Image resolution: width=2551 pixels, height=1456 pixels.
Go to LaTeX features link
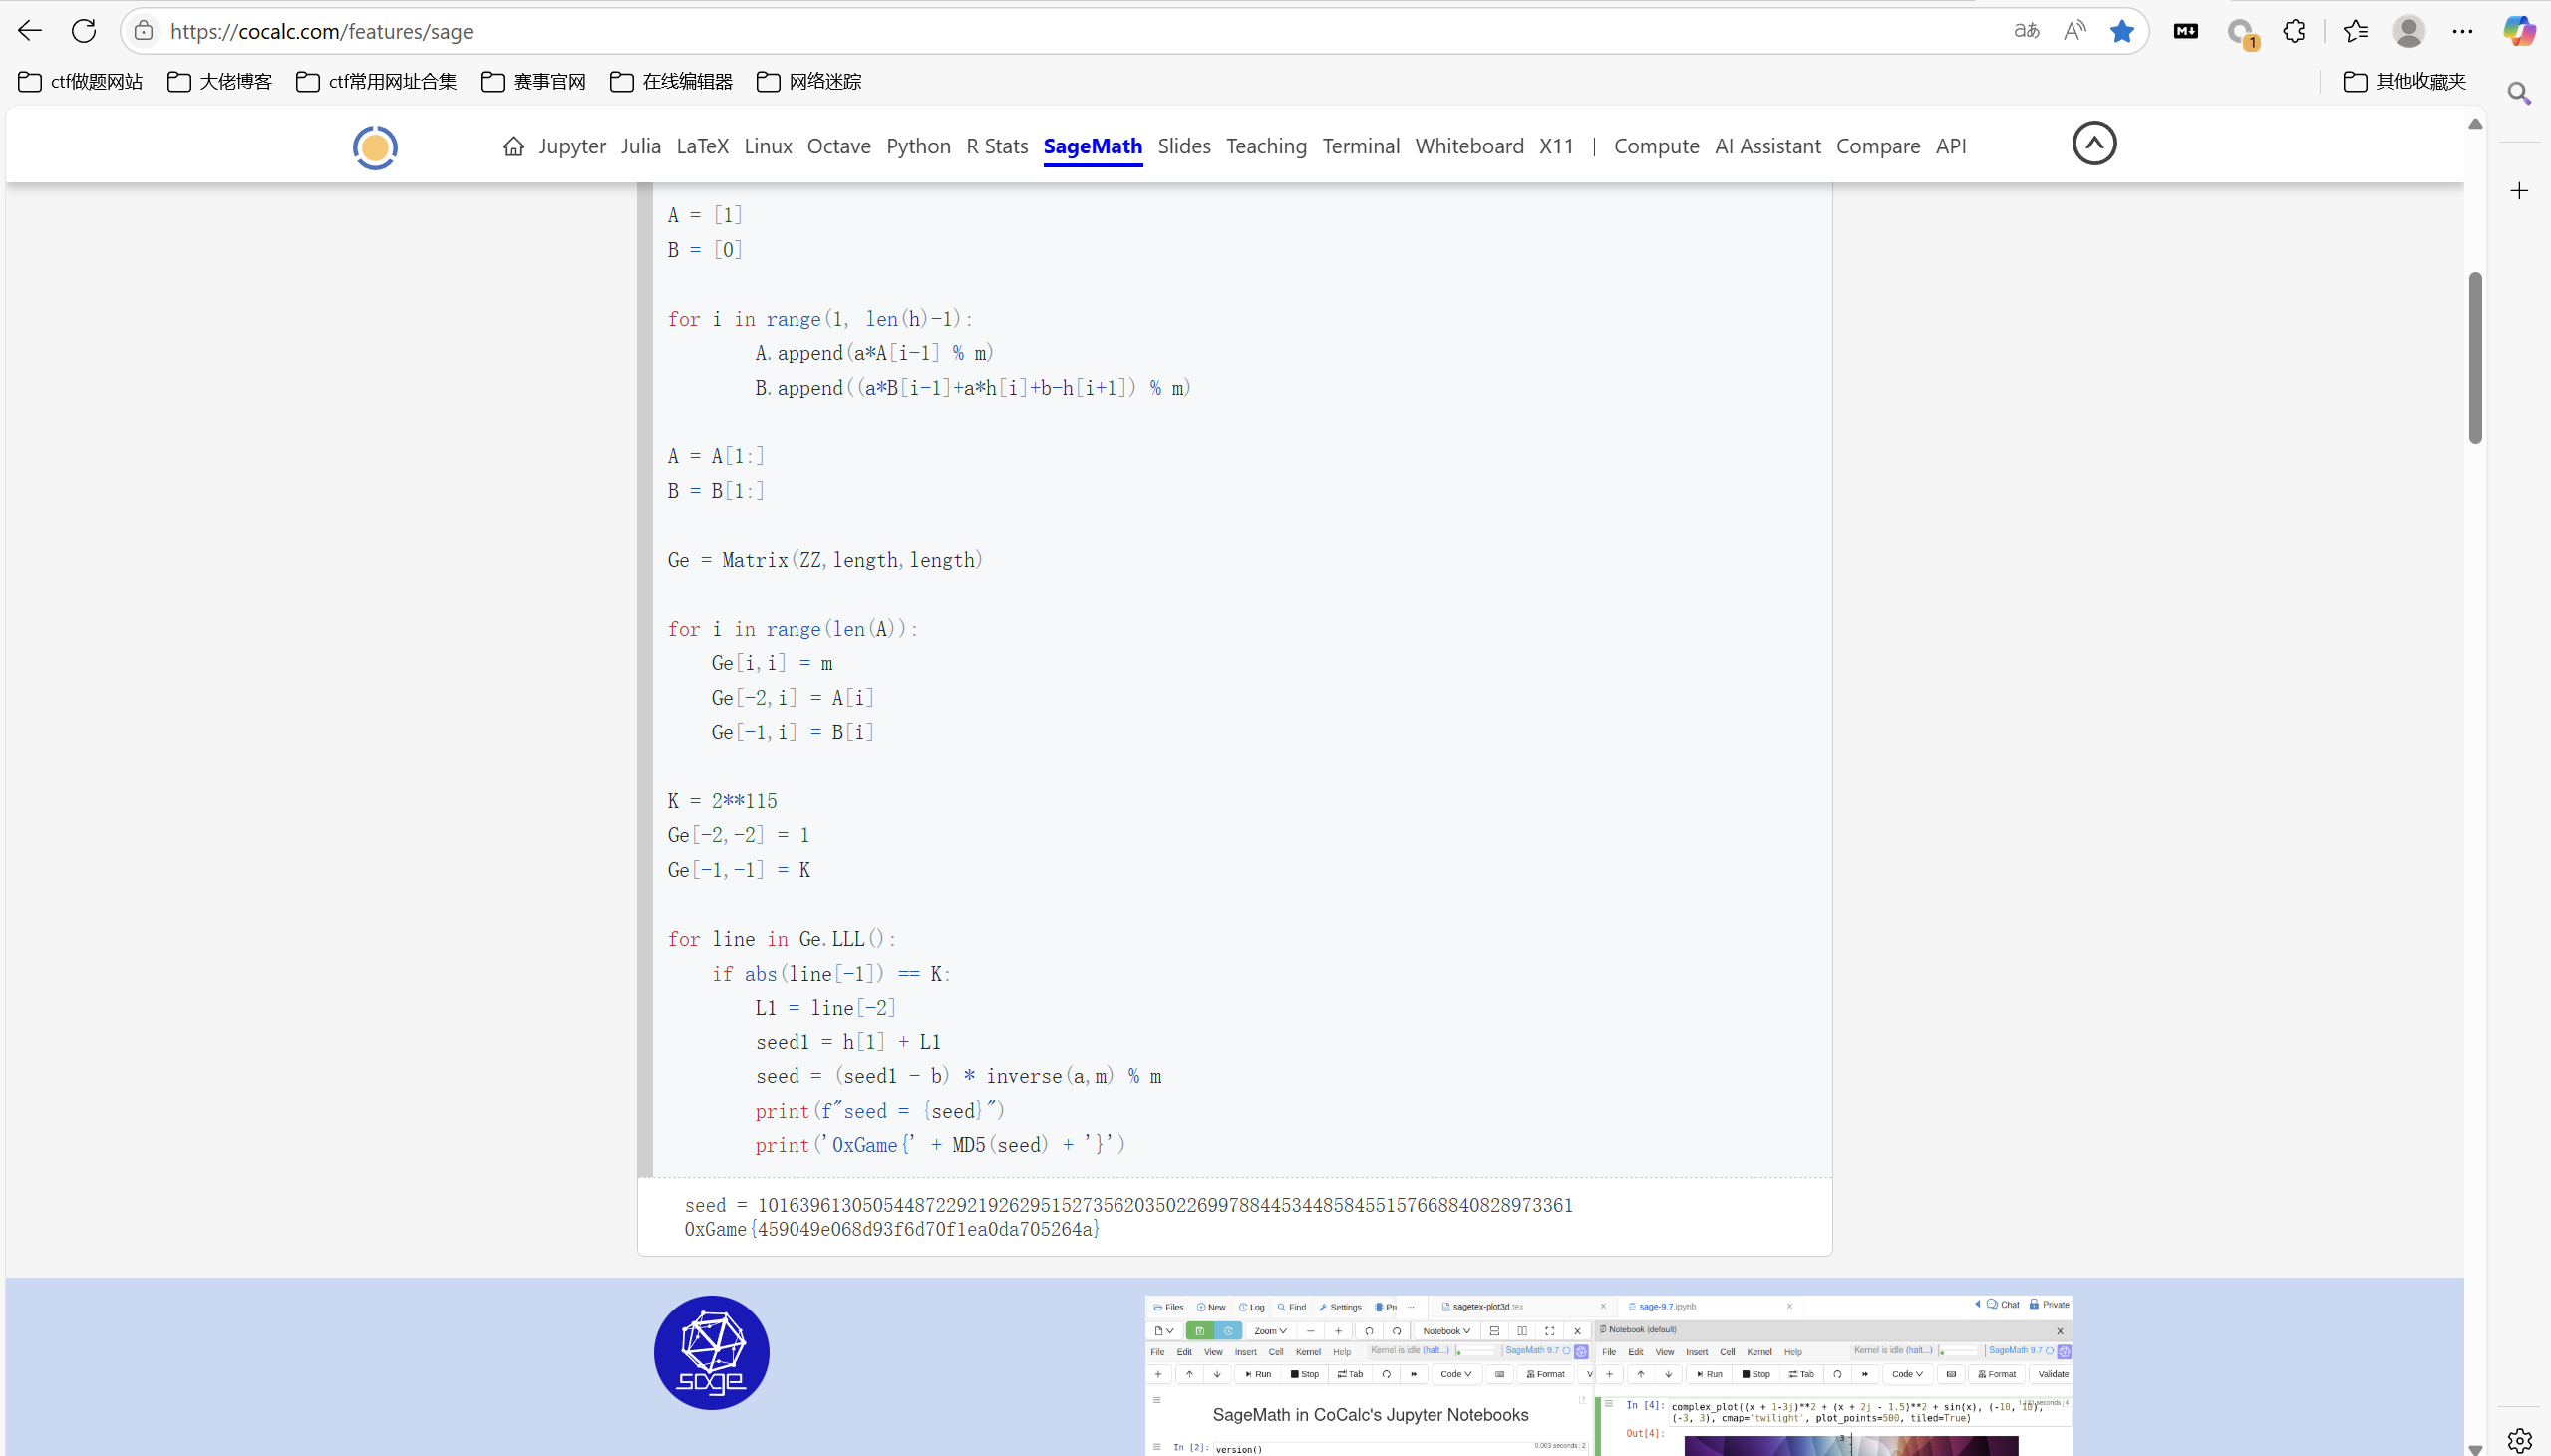pyautogui.click(x=702, y=146)
